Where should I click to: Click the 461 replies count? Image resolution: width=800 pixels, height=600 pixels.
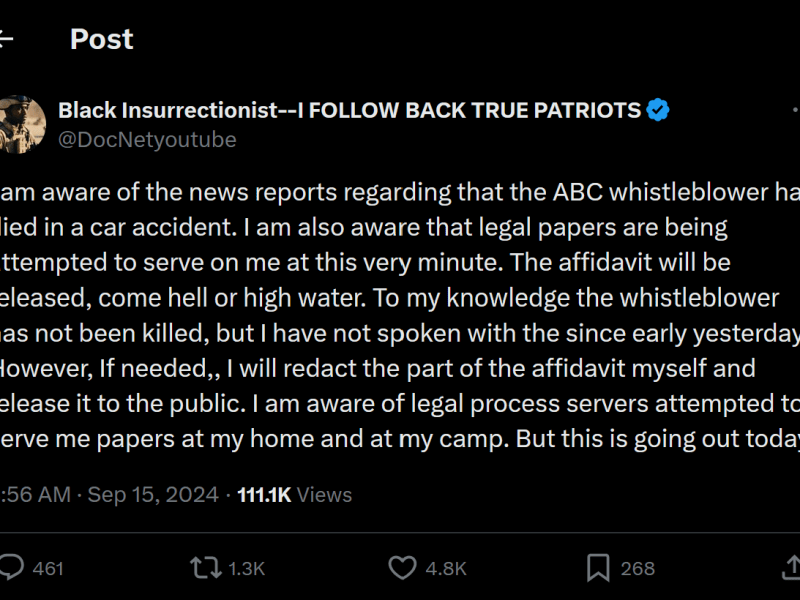click(x=48, y=569)
